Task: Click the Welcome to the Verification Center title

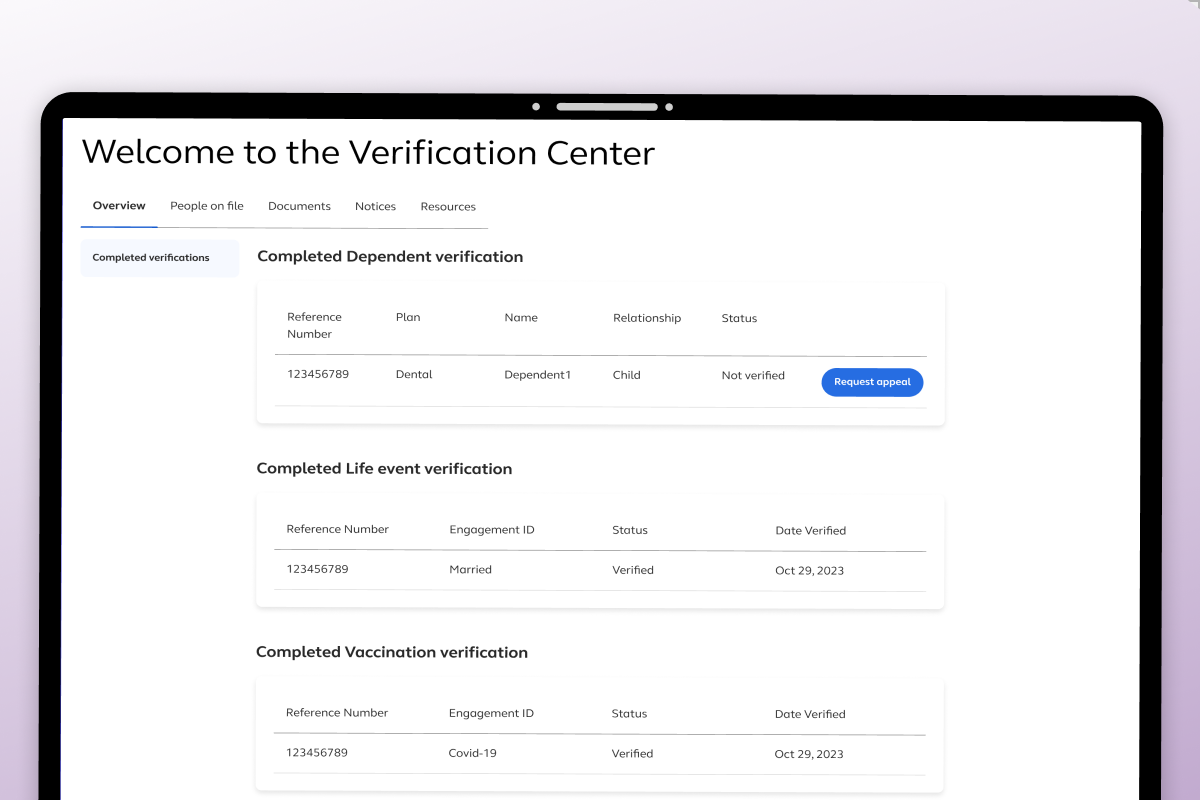Action: point(368,153)
